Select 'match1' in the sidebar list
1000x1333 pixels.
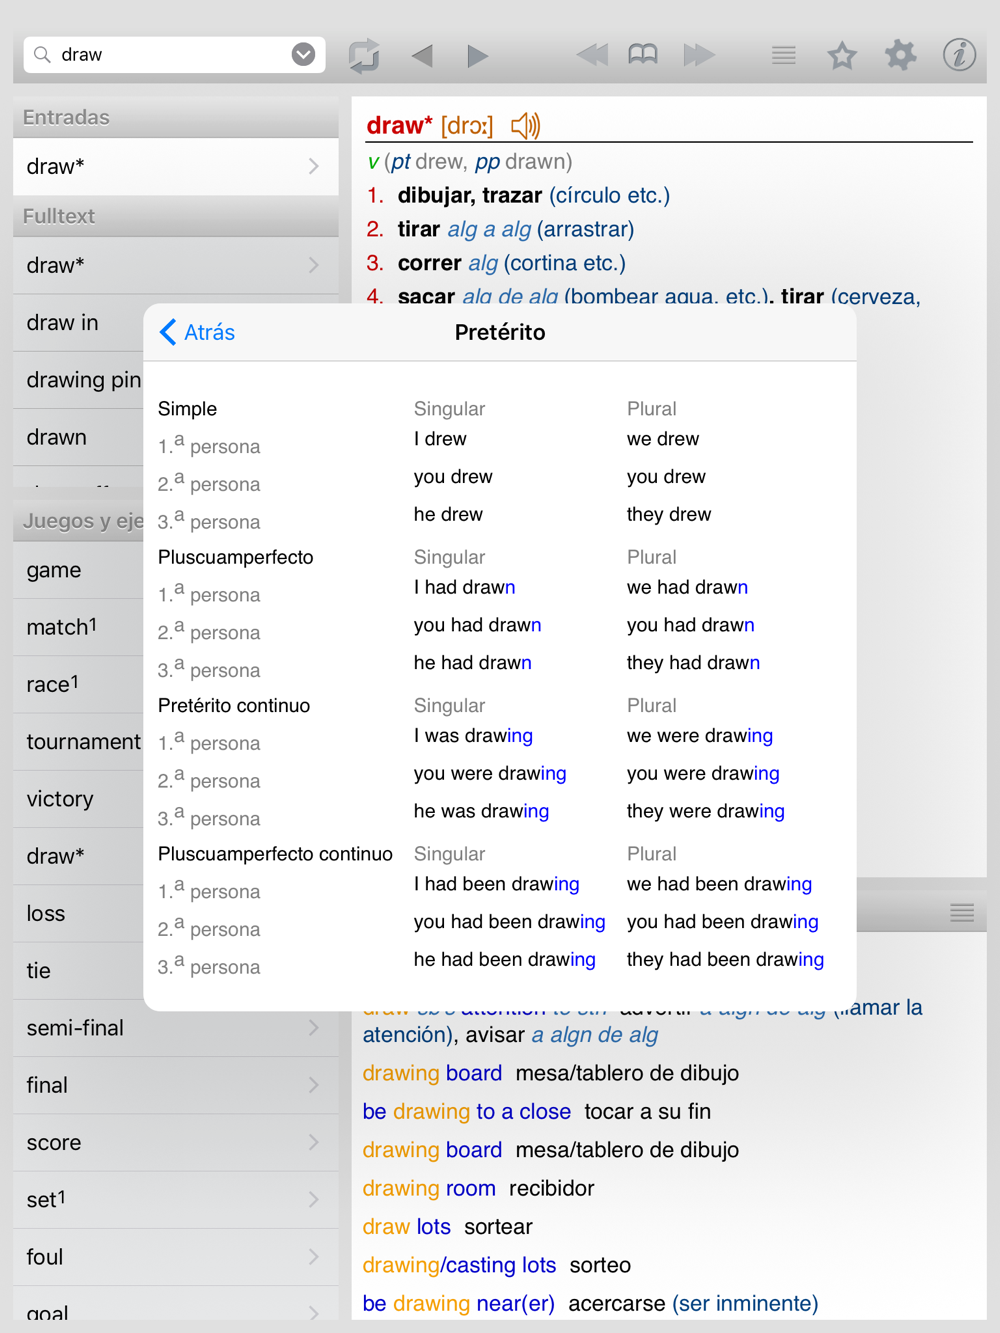(78, 627)
